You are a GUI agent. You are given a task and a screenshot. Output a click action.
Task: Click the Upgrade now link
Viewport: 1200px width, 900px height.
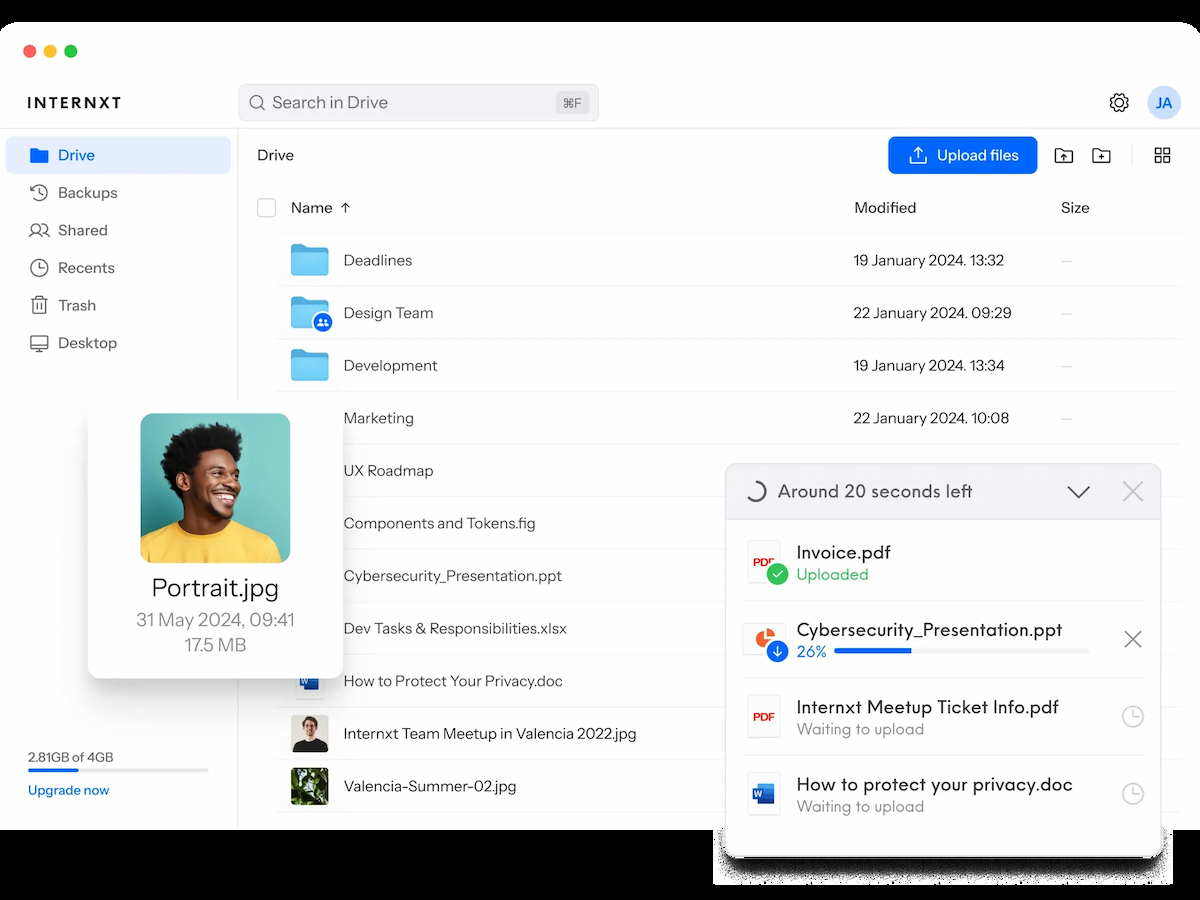coord(69,790)
